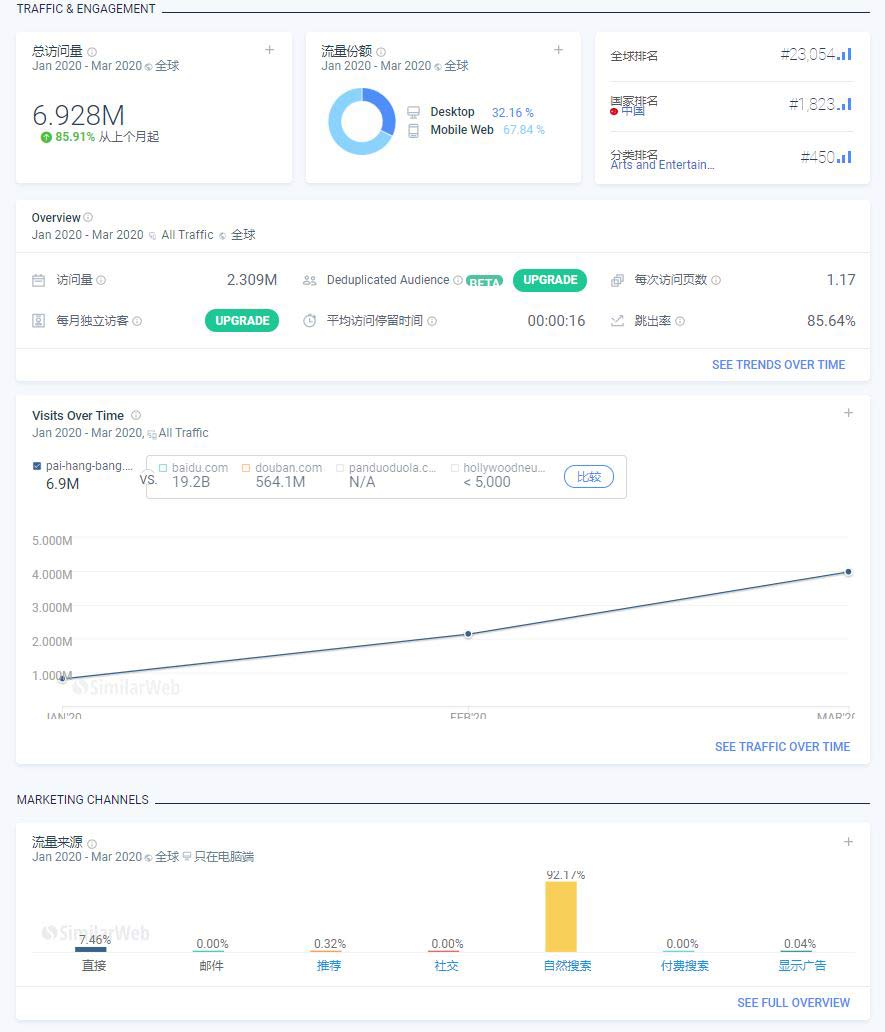The height and width of the screenshot is (1032, 885).
Task: Click the pages-per-visit icon beside 每次访问页数
Action: 617,280
